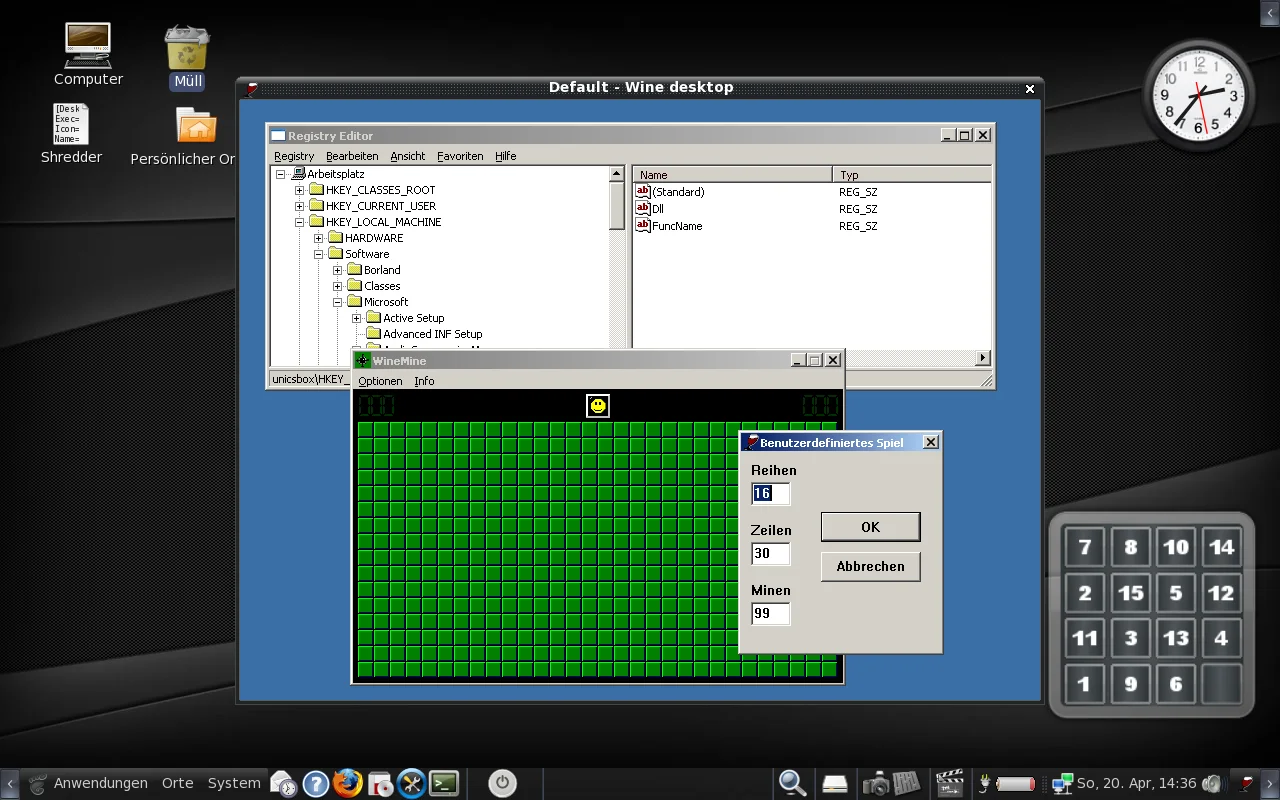Select the FuncName registry value

677,226
